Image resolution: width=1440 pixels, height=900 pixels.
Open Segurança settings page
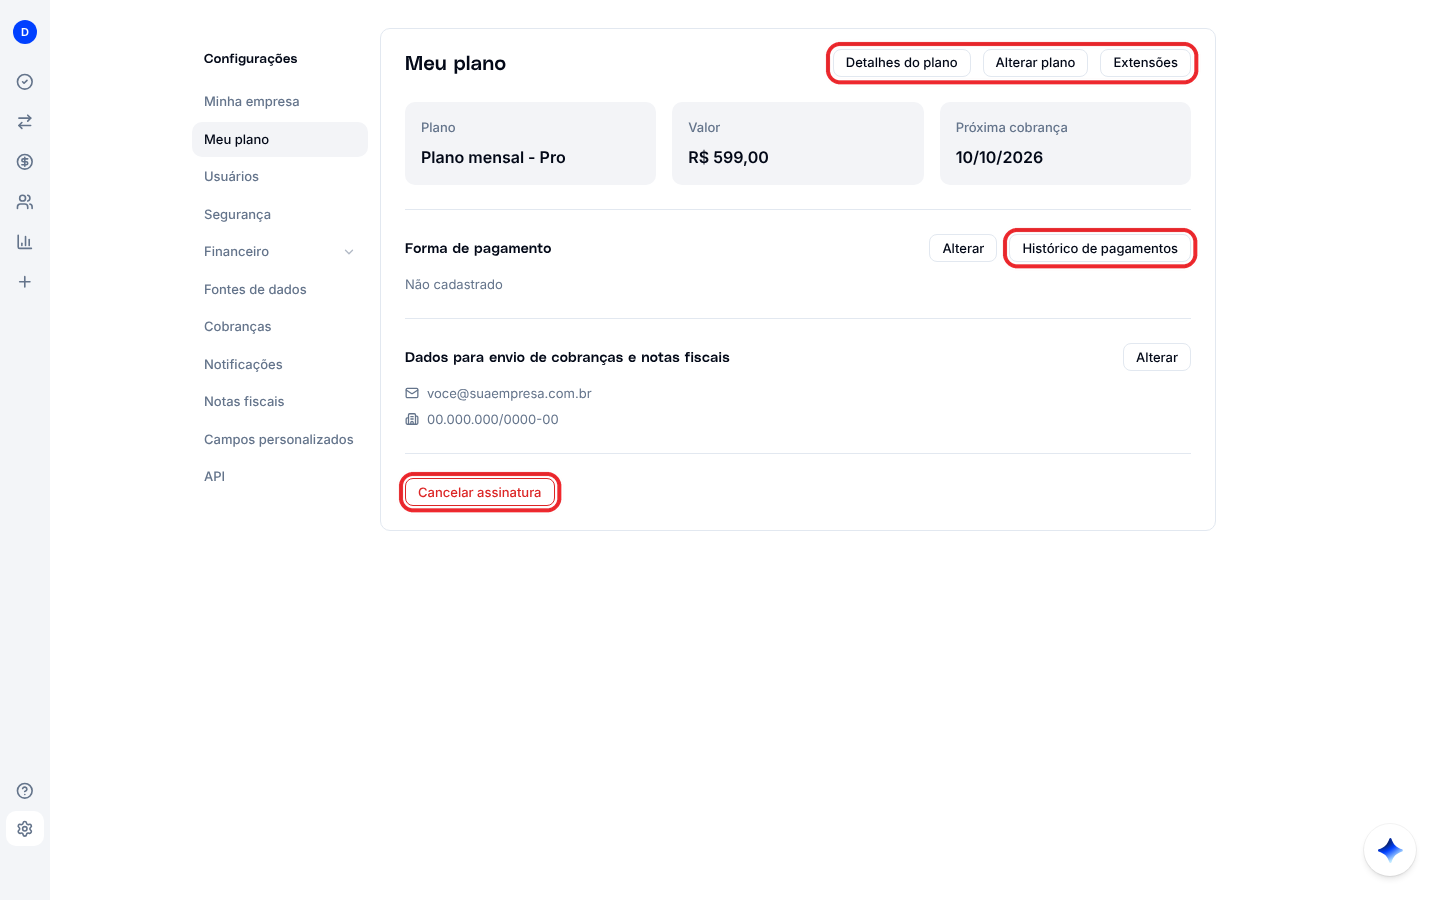(280, 214)
